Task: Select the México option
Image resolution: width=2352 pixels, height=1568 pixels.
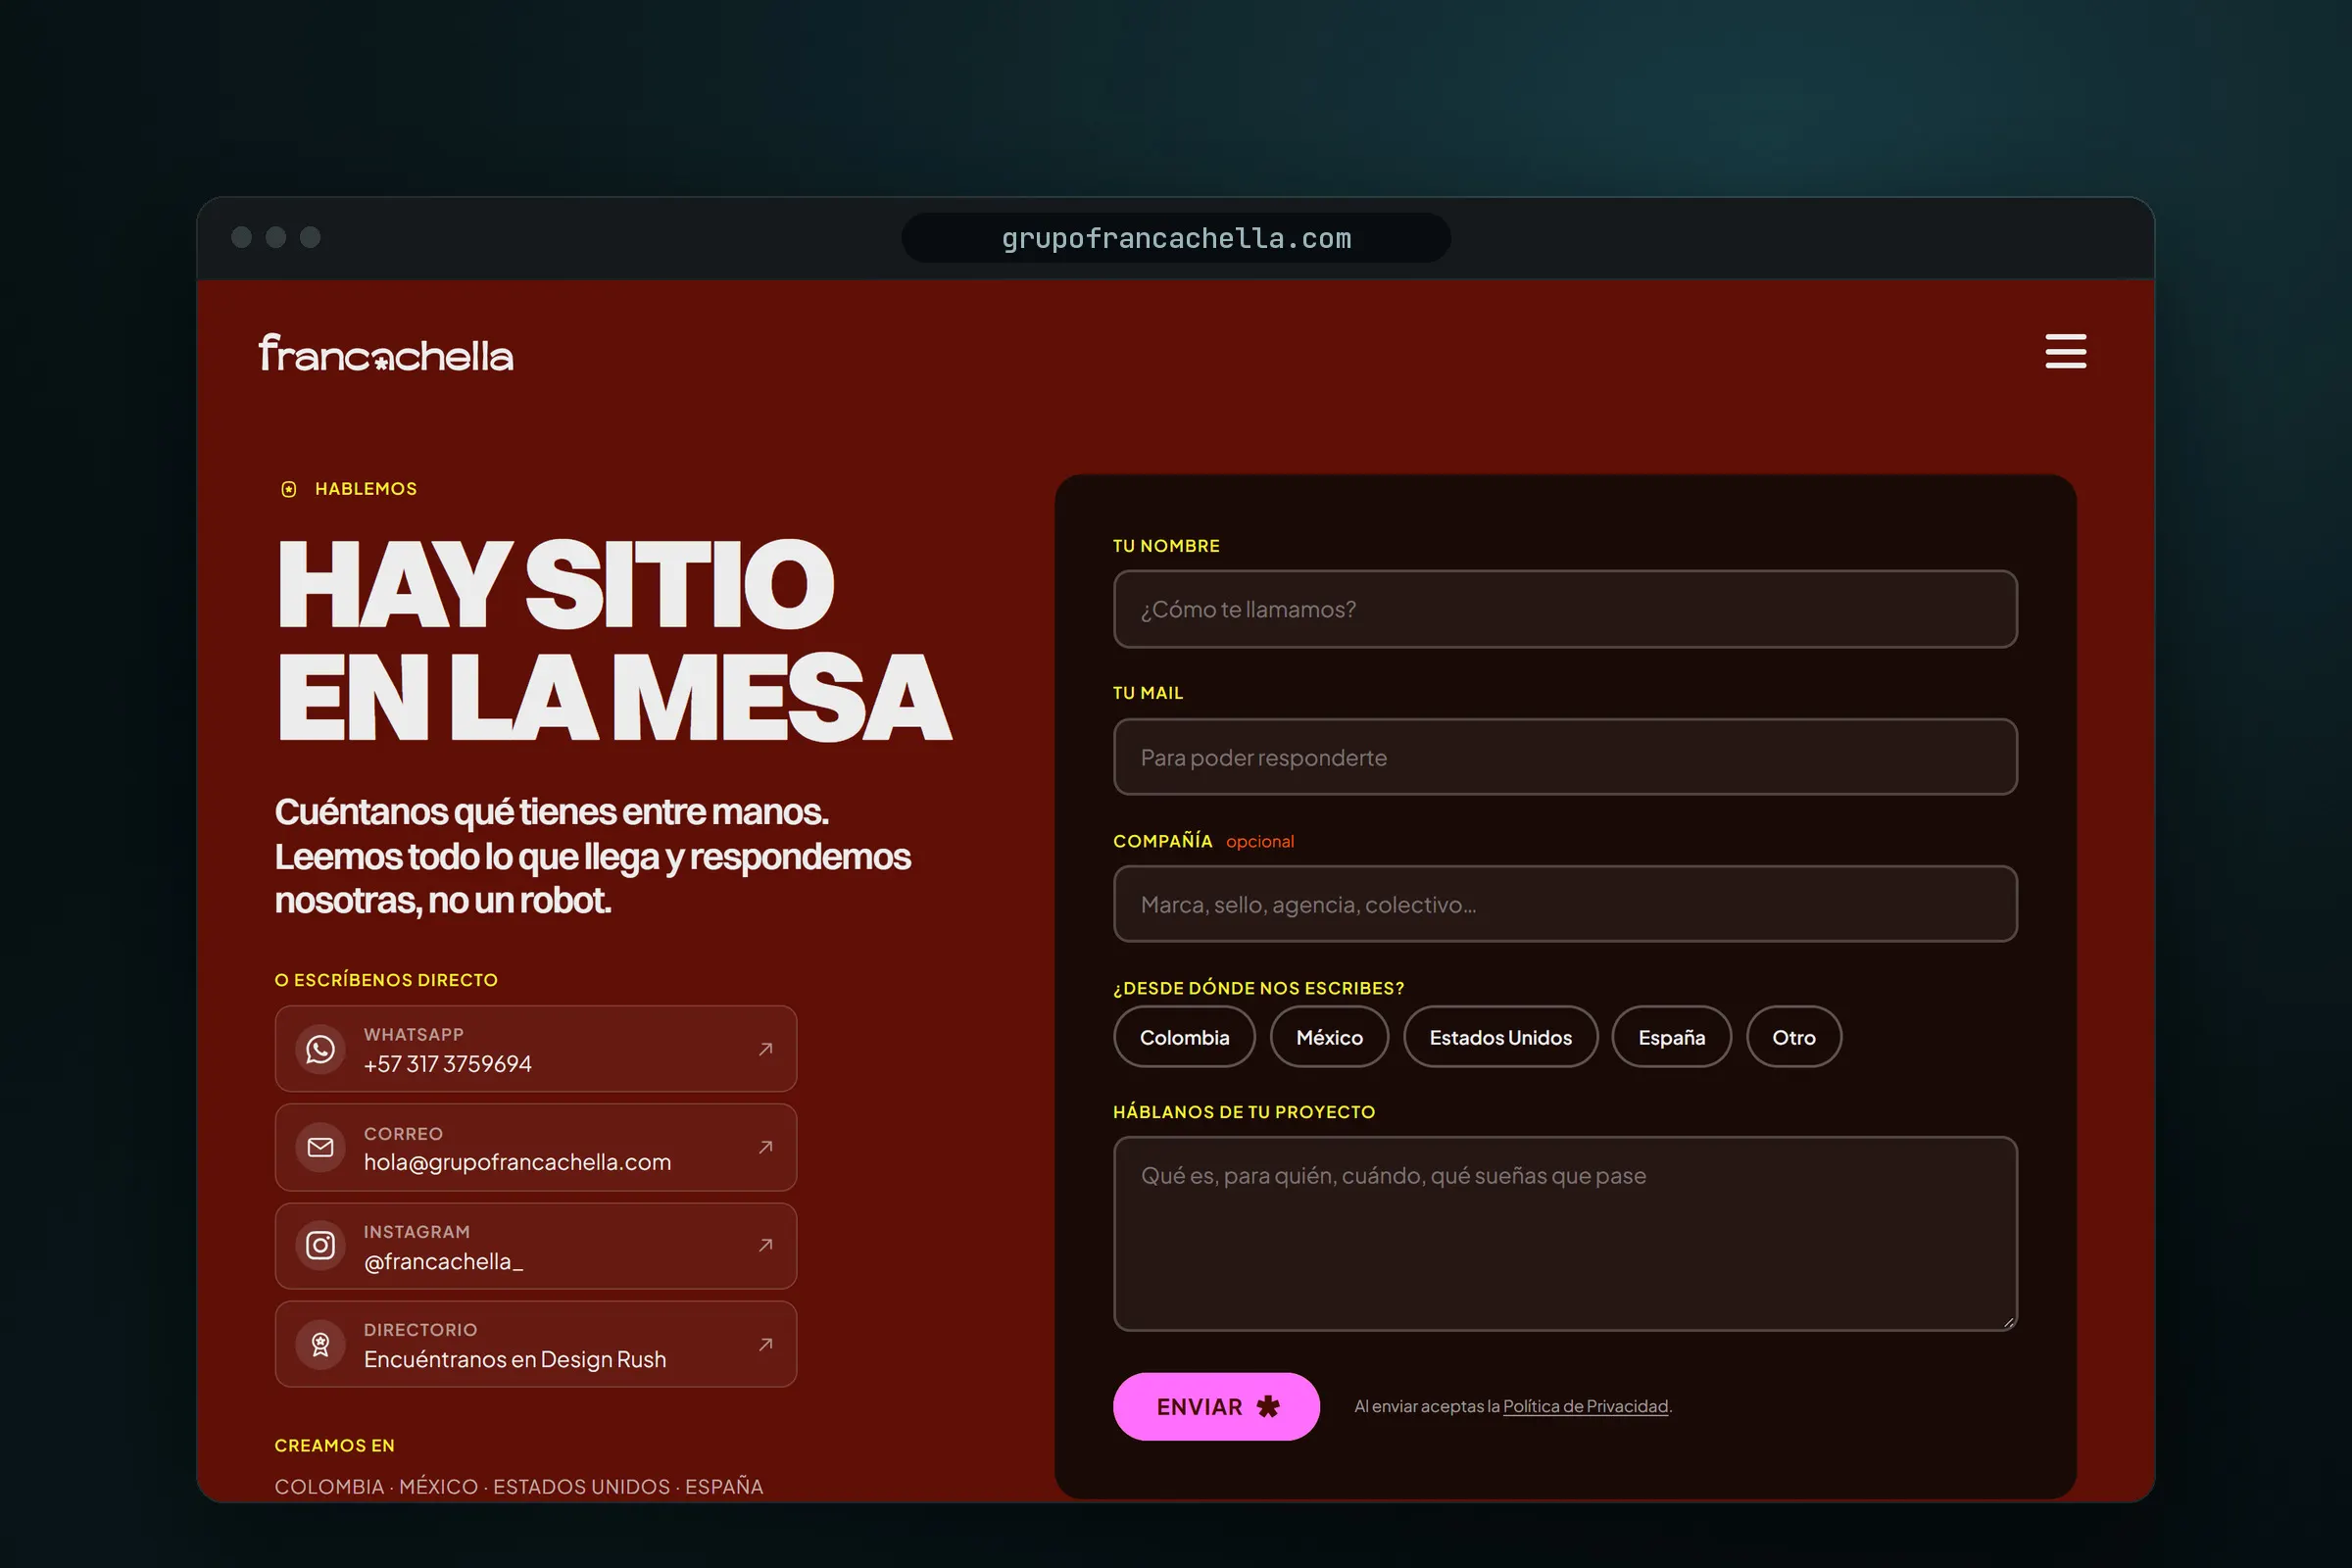Action: click(1329, 1037)
